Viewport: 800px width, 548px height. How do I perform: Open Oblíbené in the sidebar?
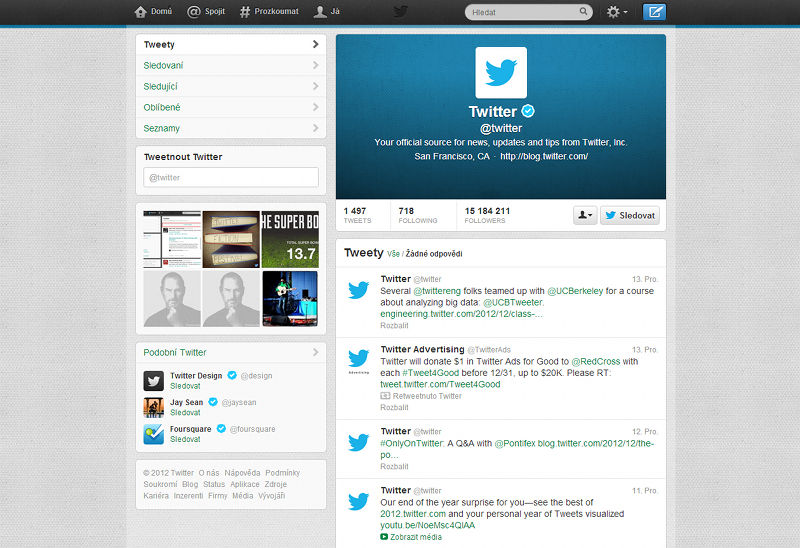pyautogui.click(x=231, y=107)
